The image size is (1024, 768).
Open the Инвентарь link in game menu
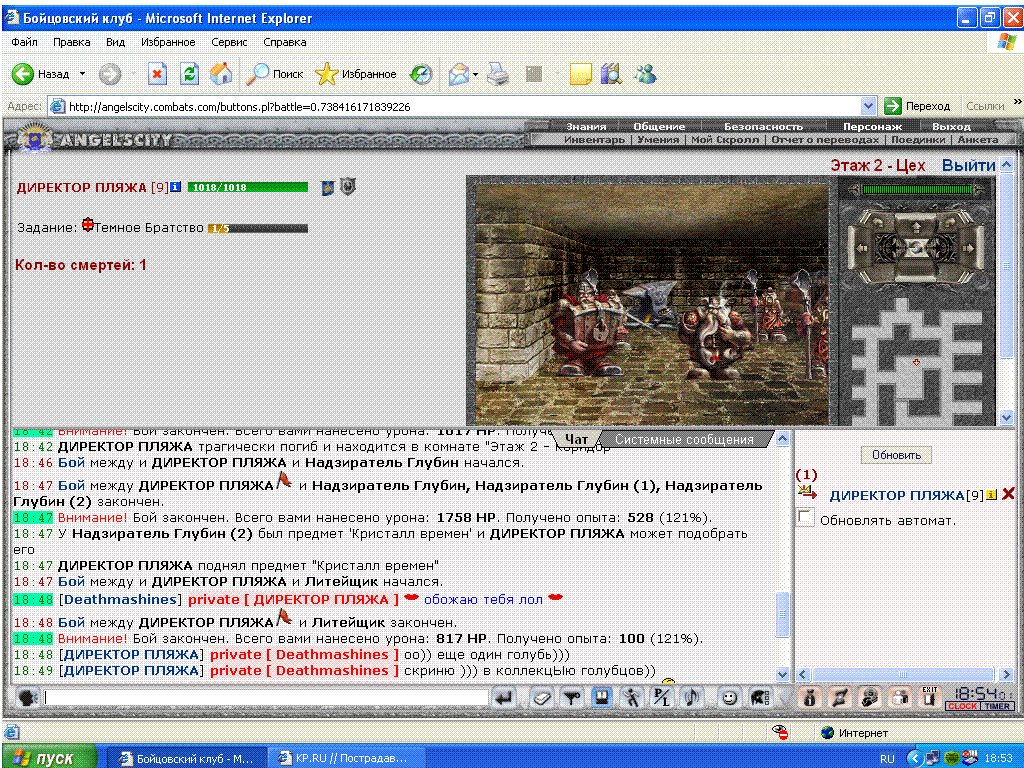pos(594,139)
